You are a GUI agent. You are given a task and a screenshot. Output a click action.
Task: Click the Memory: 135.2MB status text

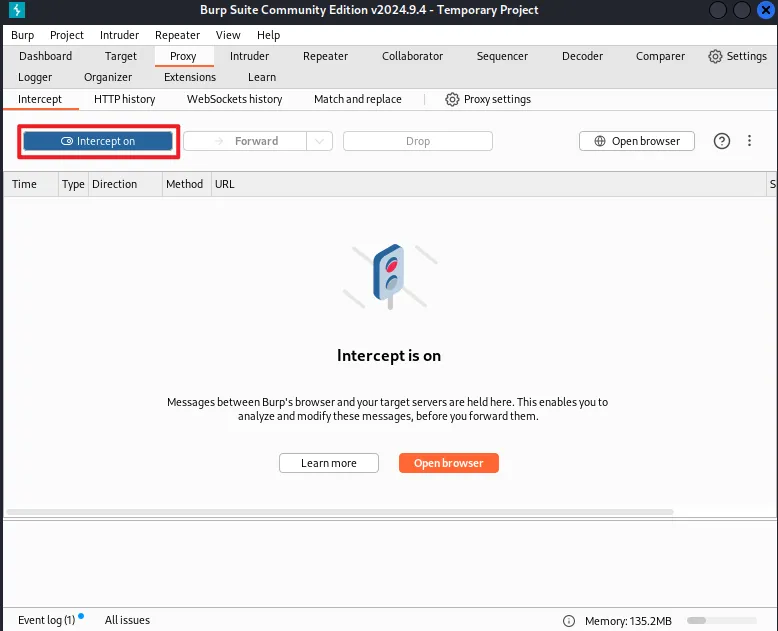[628, 621]
